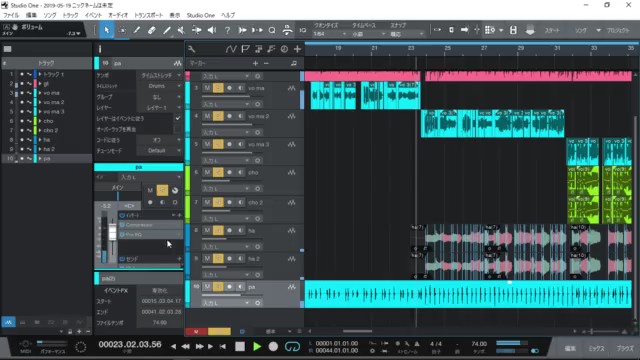Open the Audio menu

[118, 15]
